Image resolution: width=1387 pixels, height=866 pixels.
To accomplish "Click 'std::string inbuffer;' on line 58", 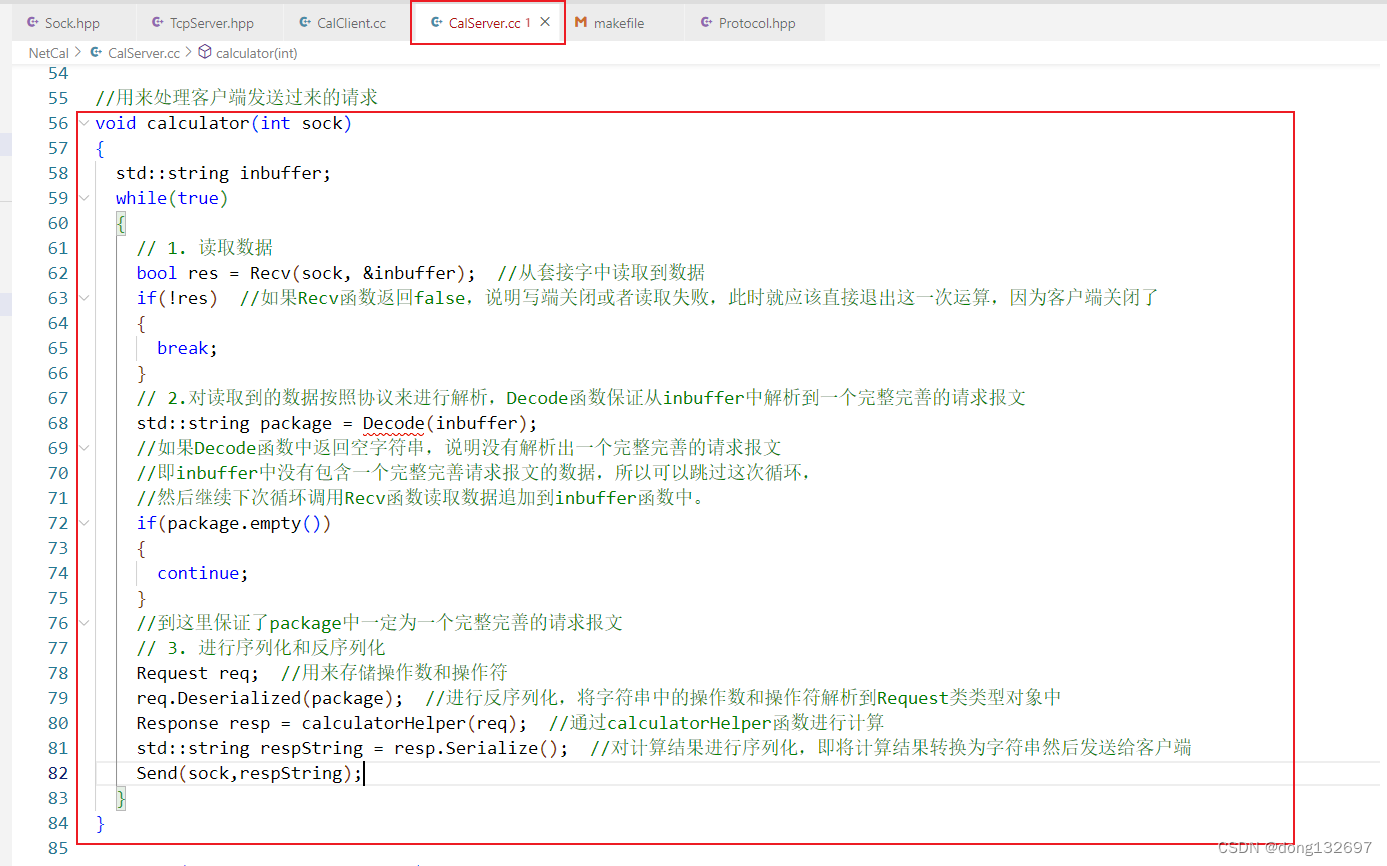I will [223, 173].
